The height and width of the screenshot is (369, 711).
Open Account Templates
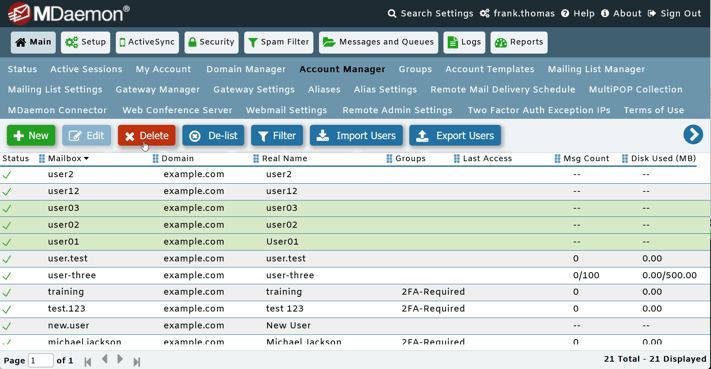[x=490, y=69]
